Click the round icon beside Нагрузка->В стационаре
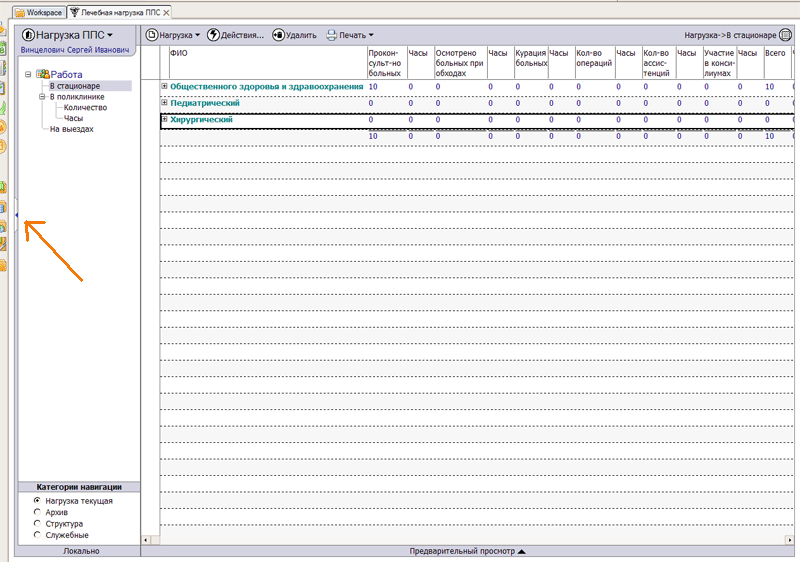The width and height of the screenshot is (800, 562). pyautogui.click(x=785, y=35)
